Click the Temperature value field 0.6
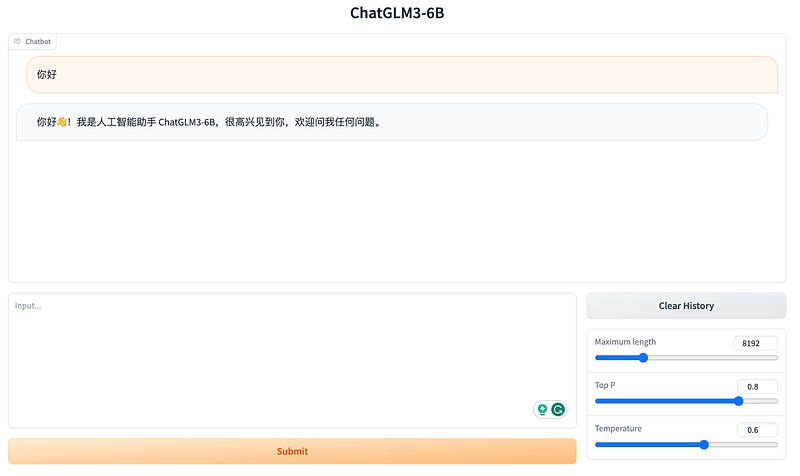The image size is (800, 476). pos(757,430)
